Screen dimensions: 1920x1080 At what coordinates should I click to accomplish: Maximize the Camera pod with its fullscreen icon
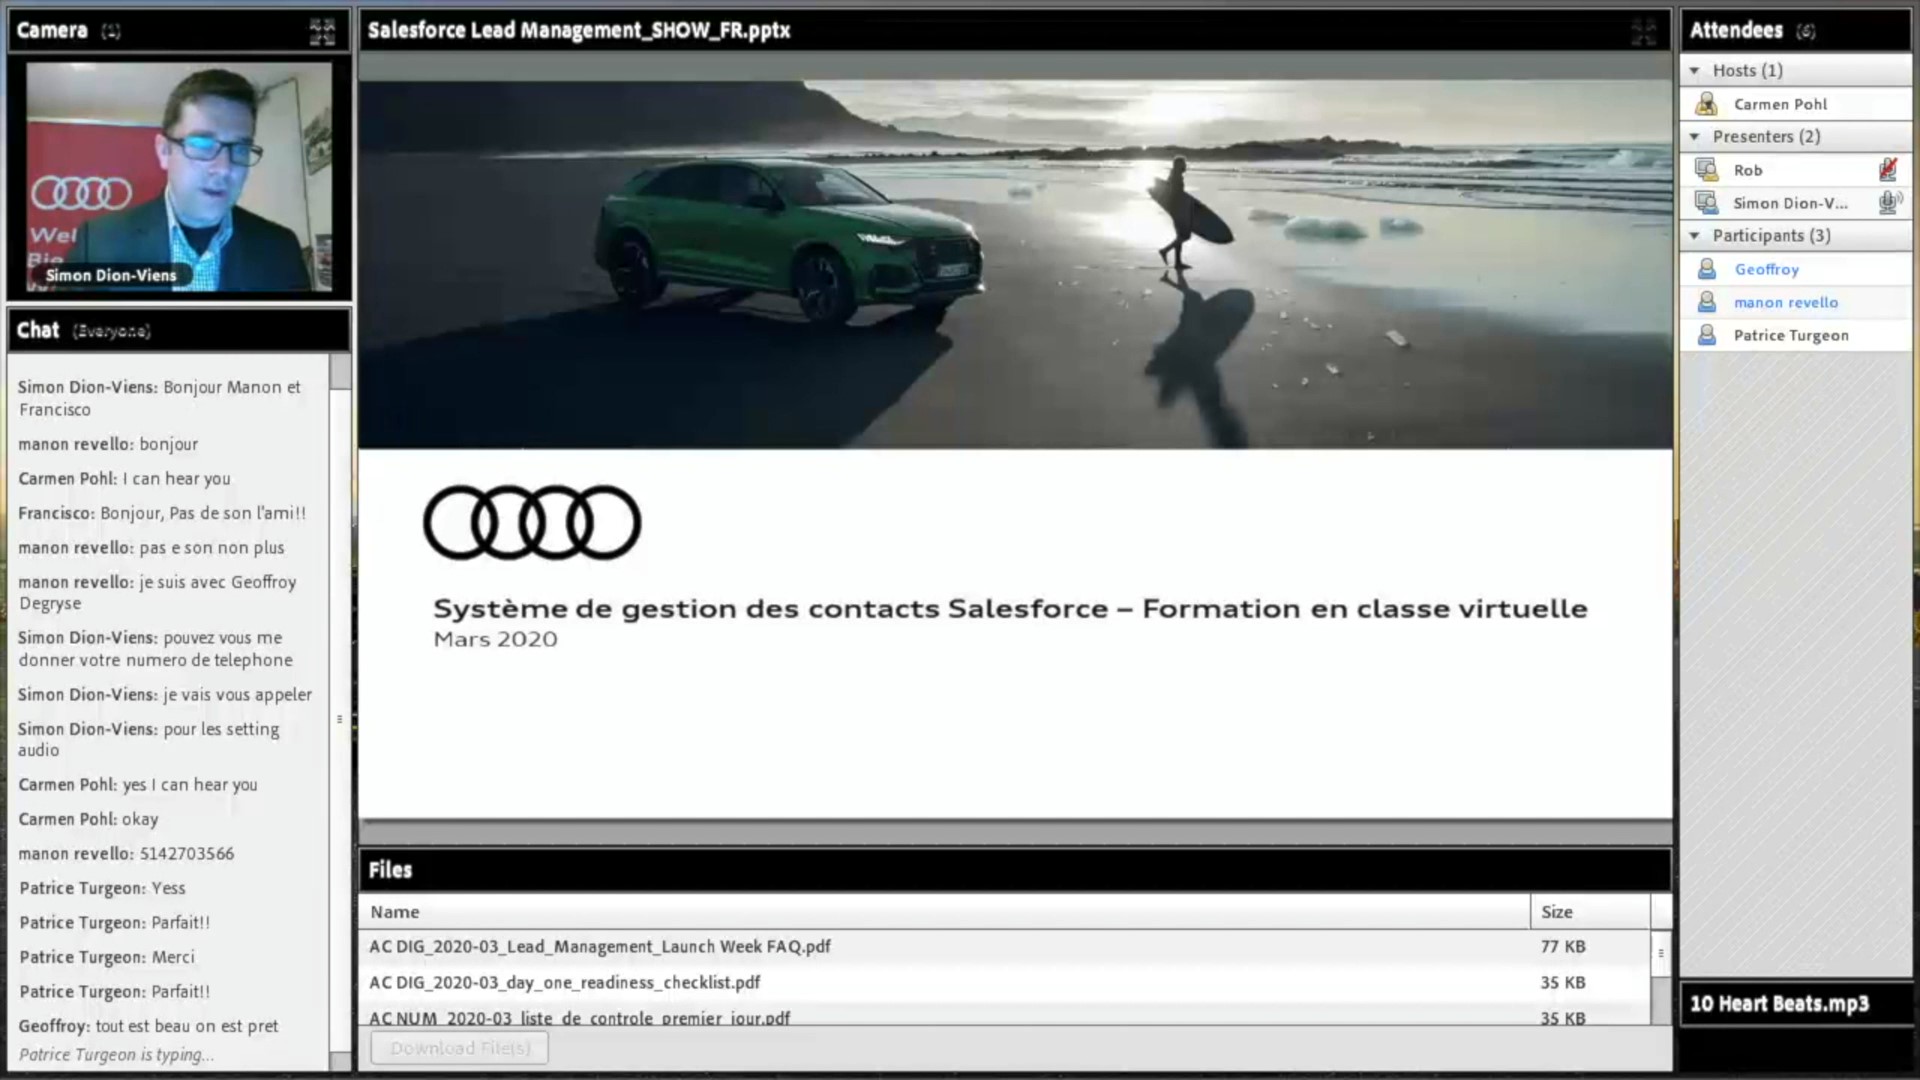322,31
